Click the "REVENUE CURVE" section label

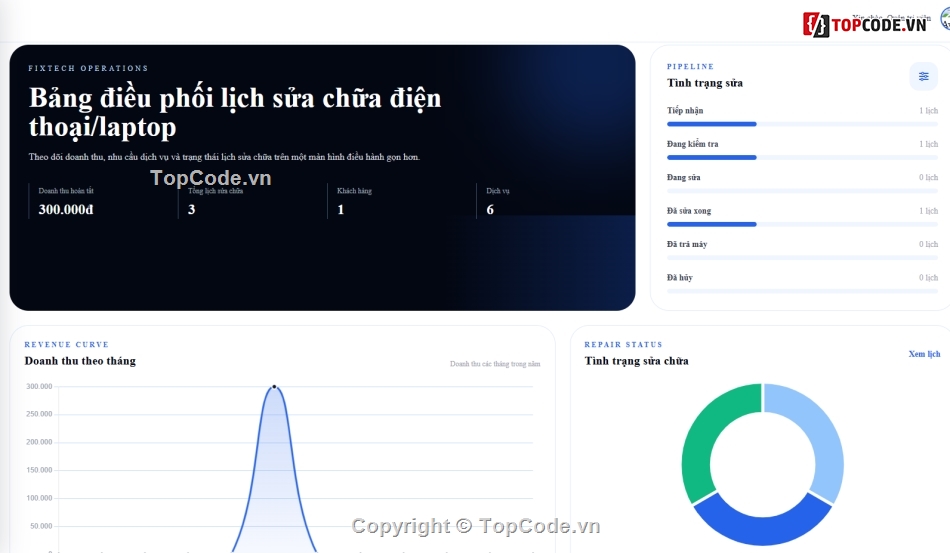click(x=67, y=344)
